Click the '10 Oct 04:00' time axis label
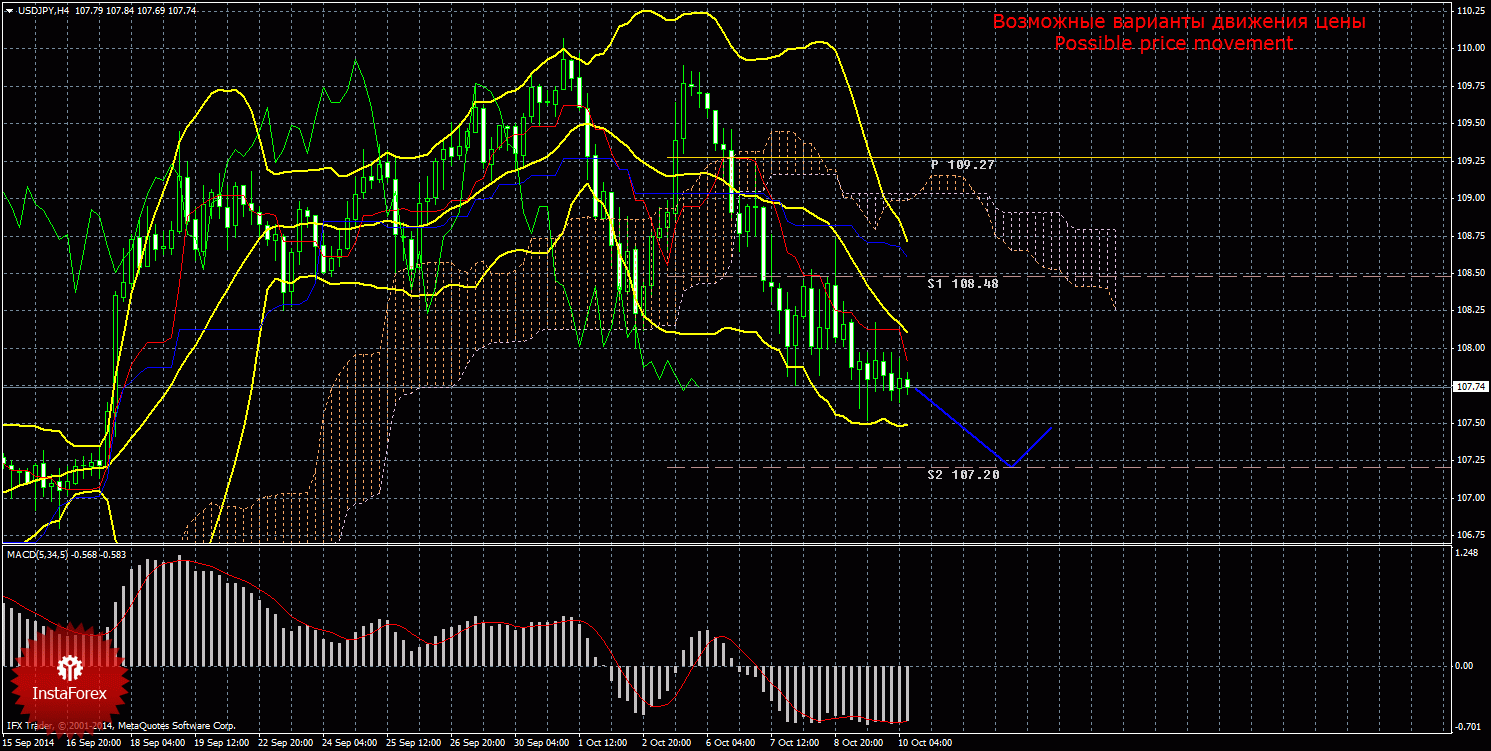This screenshot has width=1491, height=751. [x=925, y=743]
